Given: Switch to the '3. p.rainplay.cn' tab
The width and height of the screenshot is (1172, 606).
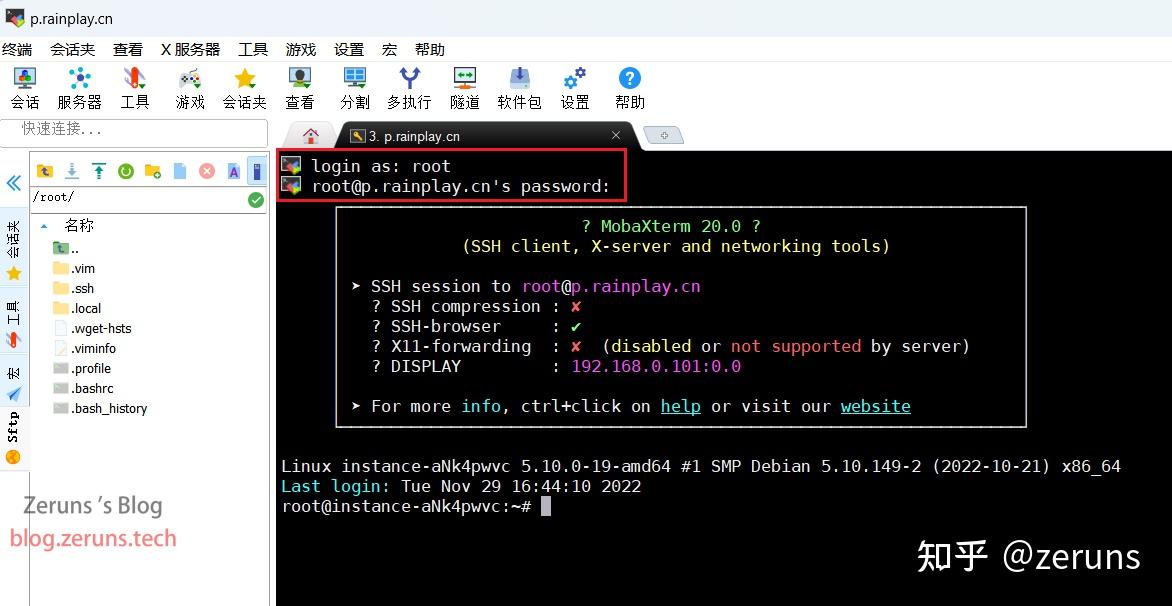Looking at the screenshot, I should (x=414, y=136).
